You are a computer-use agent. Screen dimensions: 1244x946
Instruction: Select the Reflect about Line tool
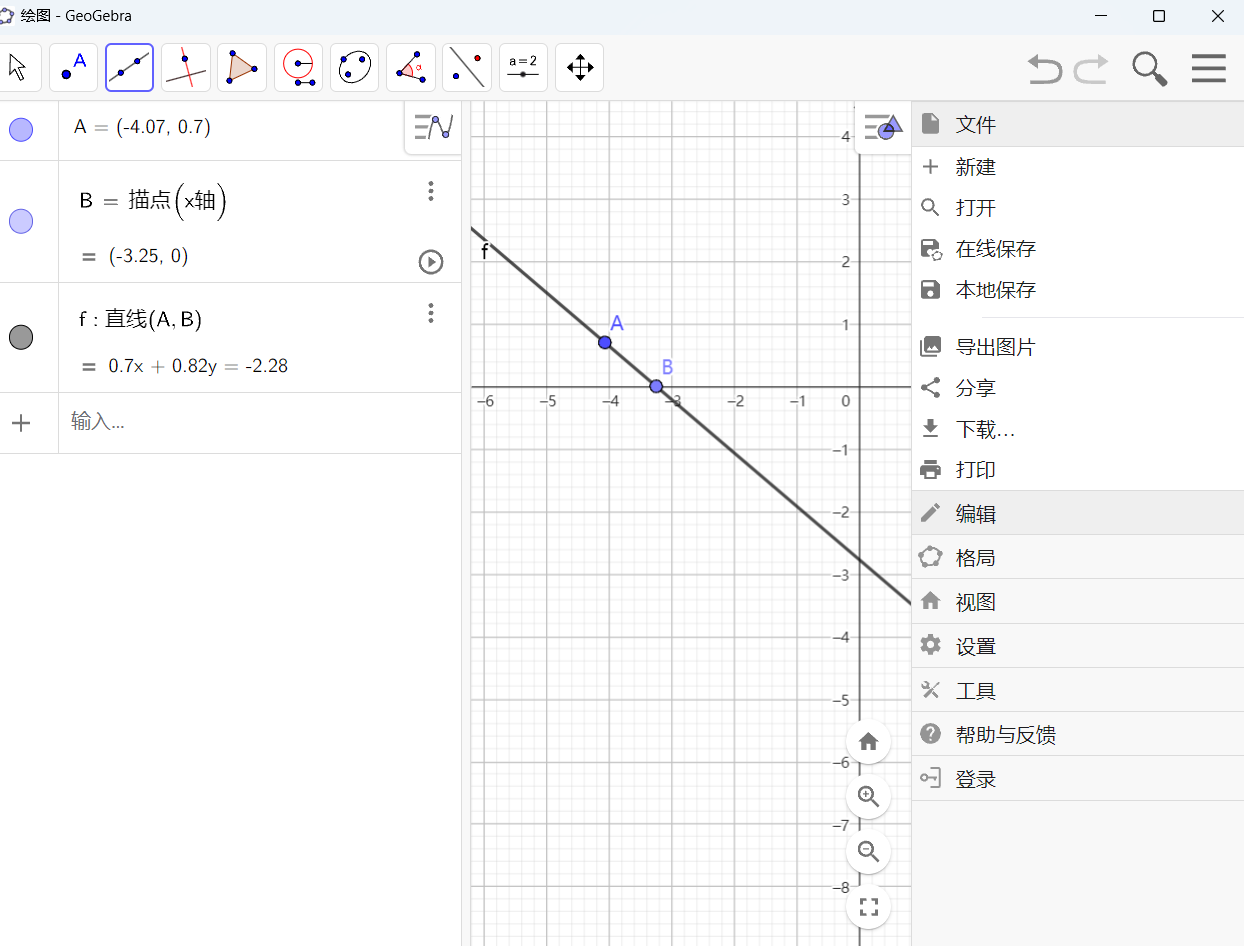[467, 67]
